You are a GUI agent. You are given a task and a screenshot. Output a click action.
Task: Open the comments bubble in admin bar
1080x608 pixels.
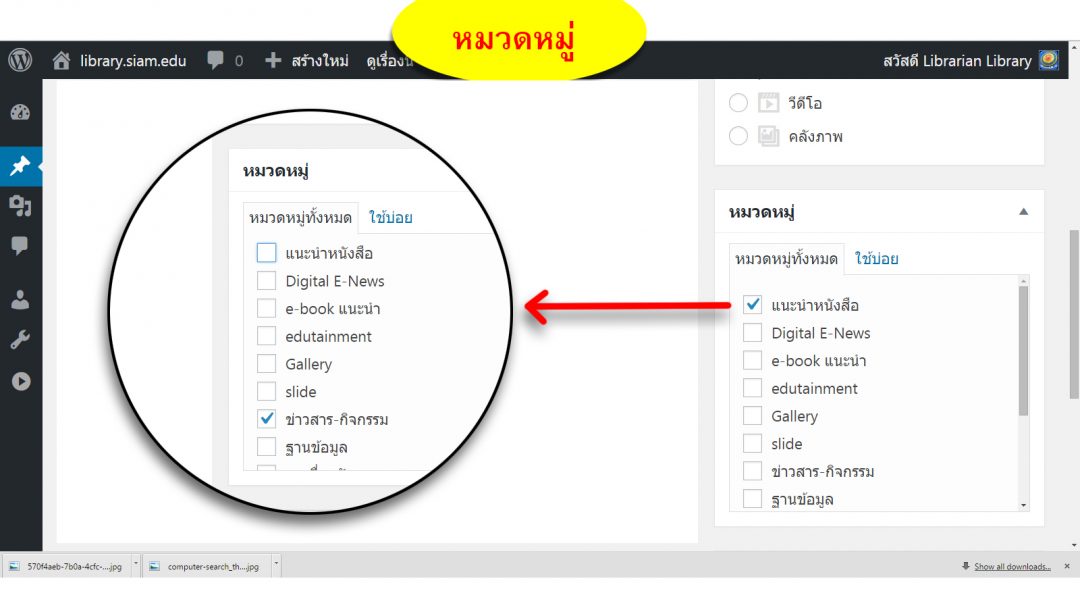coord(213,60)
